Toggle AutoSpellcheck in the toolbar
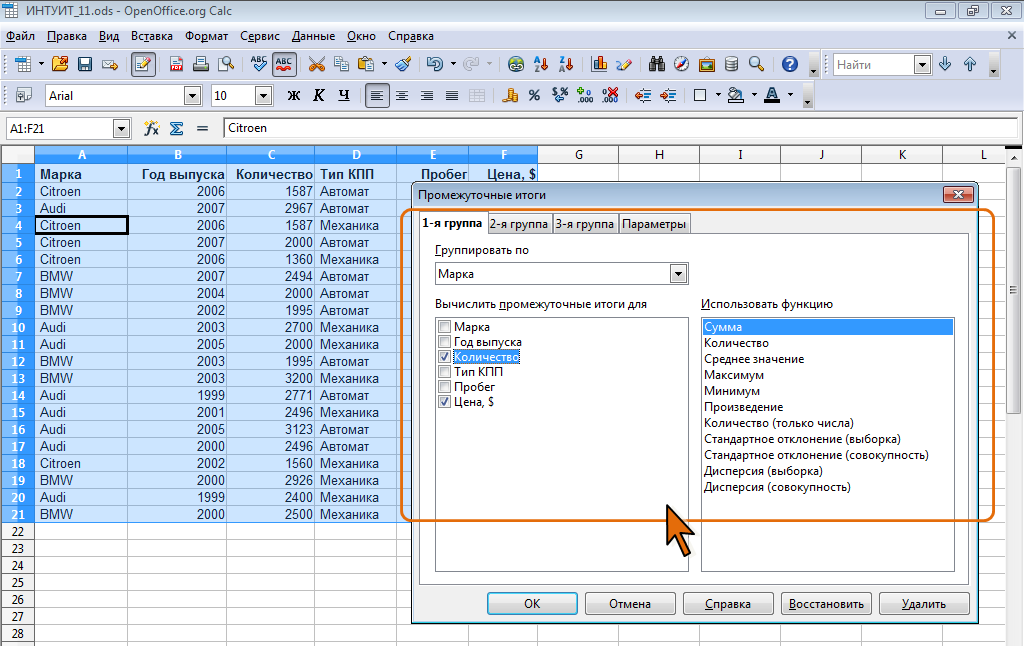Image resolution: width=1024 pixels, height=646 pixels. pos(284,64)
